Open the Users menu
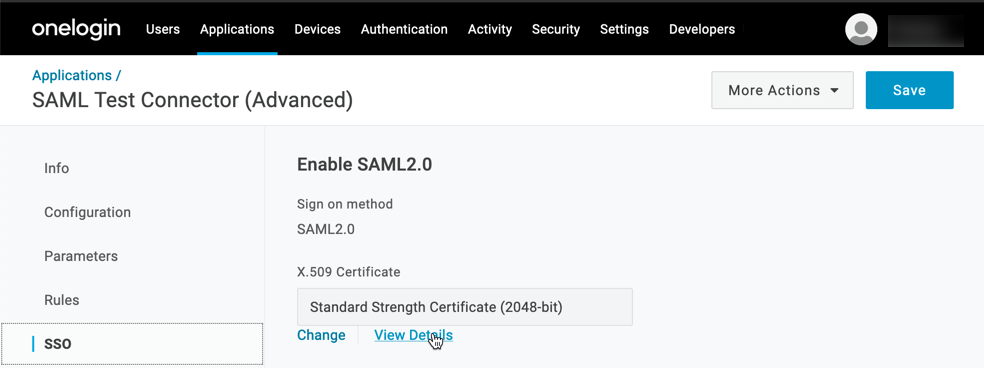 [163, 29]
